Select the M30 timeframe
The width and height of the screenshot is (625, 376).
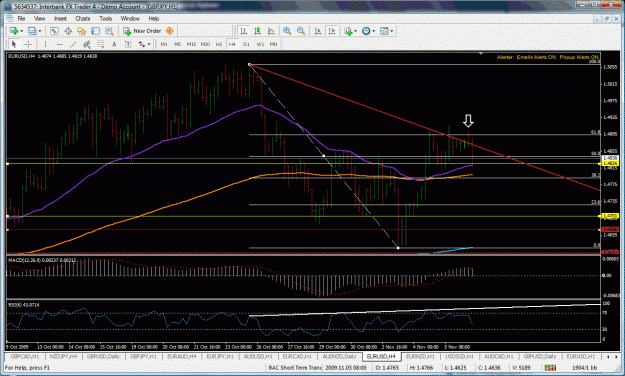205,44
